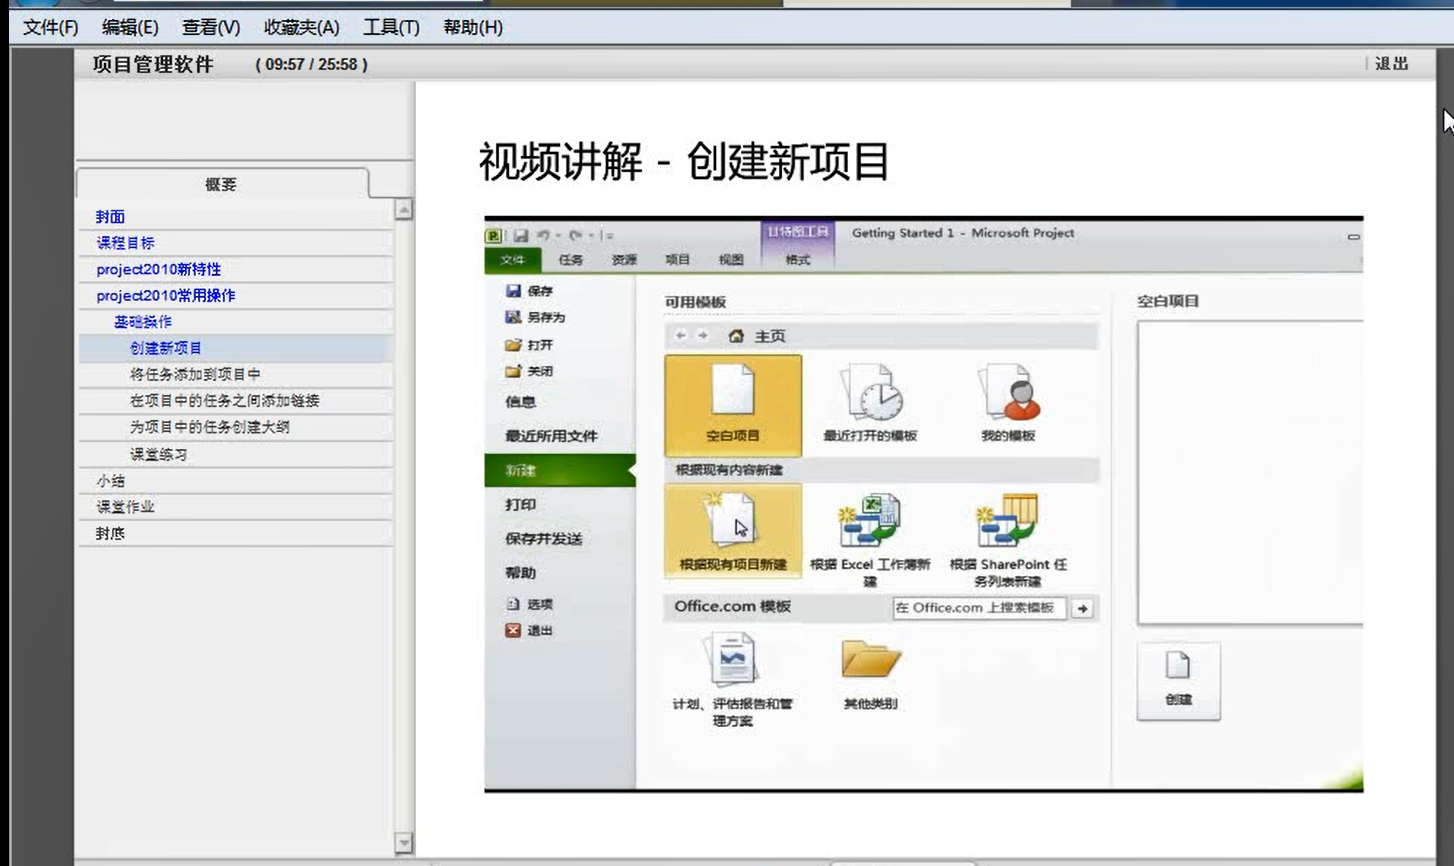Open the 最近打开的模板 recent templates icon
This screenshot has height=866, width=1454.
870,393
